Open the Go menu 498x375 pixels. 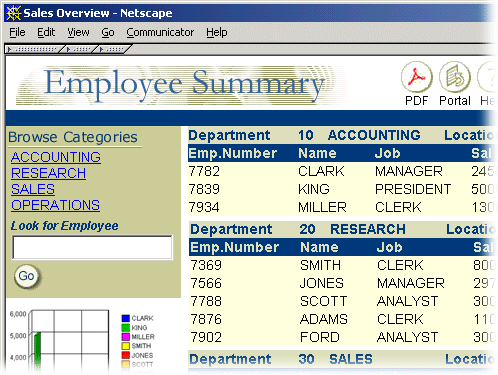point(108,32)
